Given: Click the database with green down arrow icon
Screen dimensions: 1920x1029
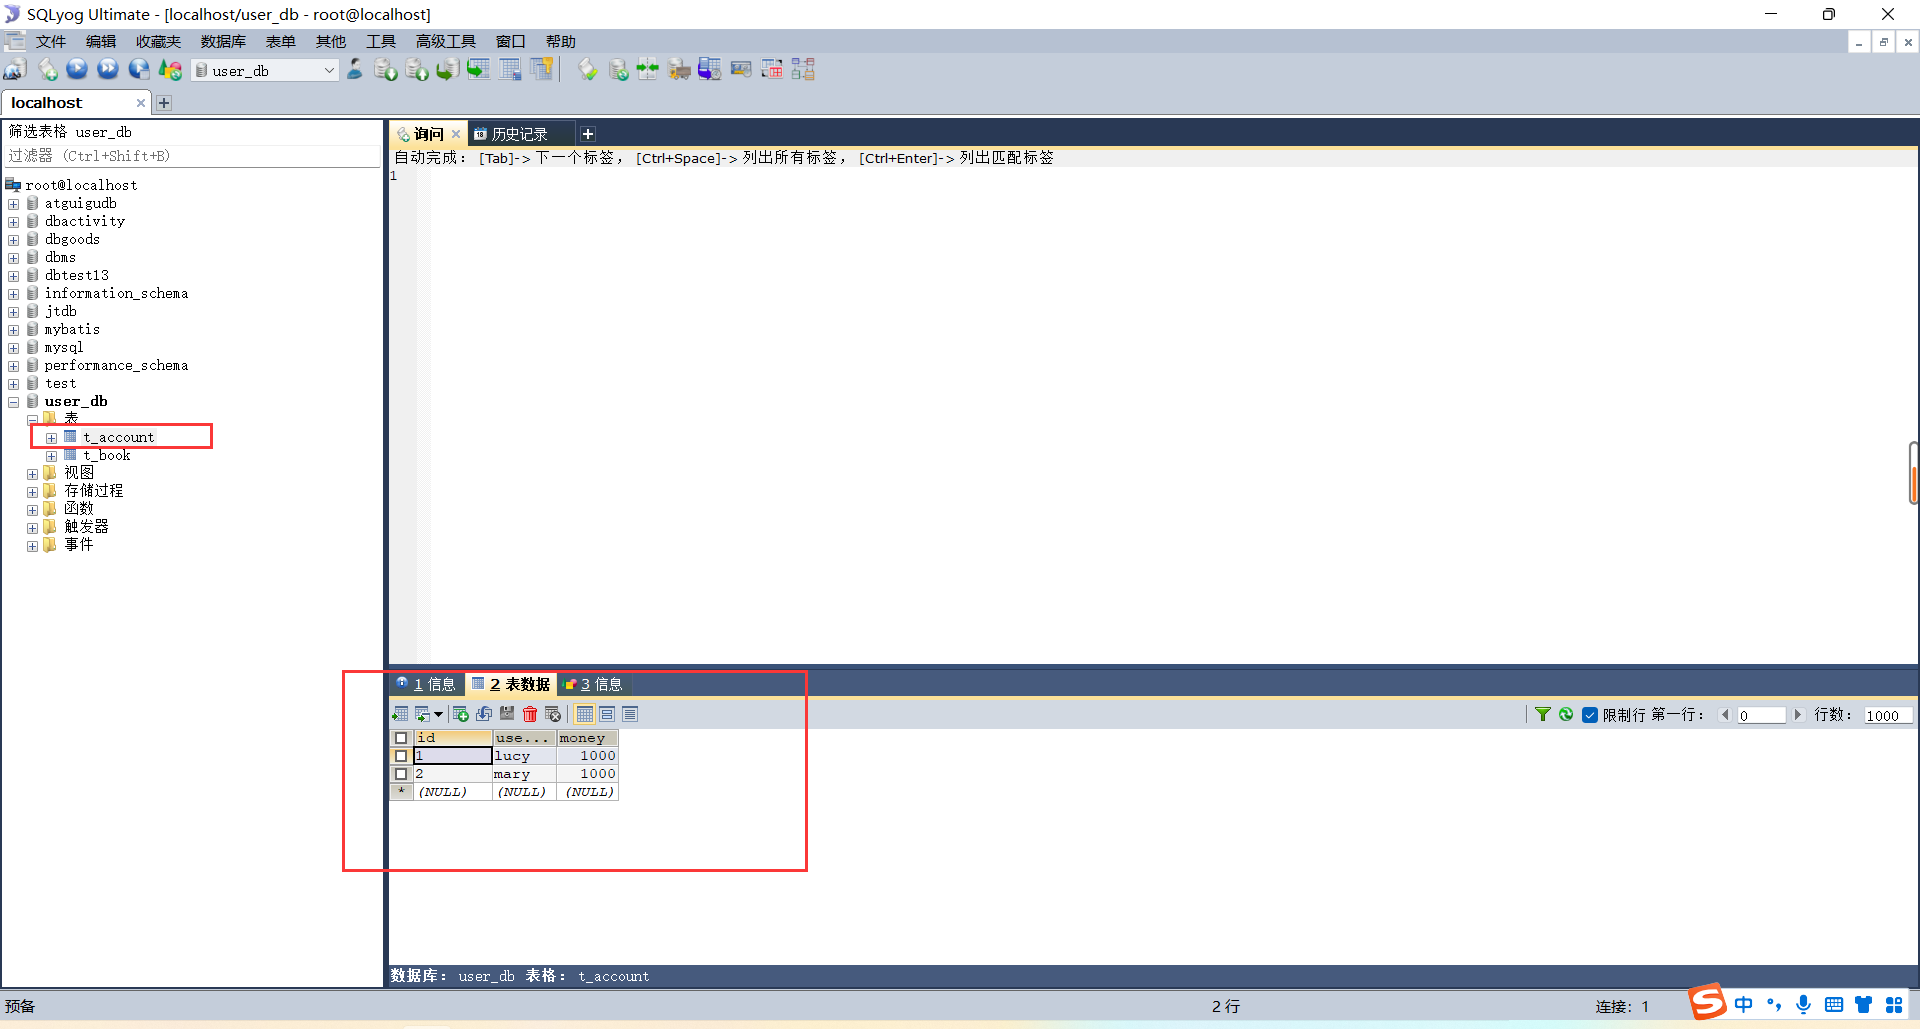Looking at the screenshot, I should coord(386,70).
